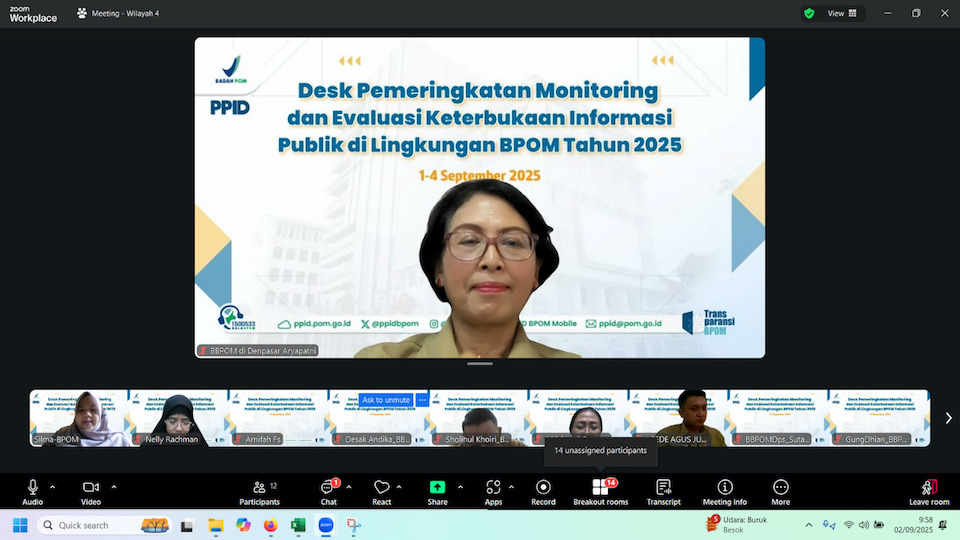960x540 pixels.
Task: Click the battery status icon
Action: pos(879,525)
